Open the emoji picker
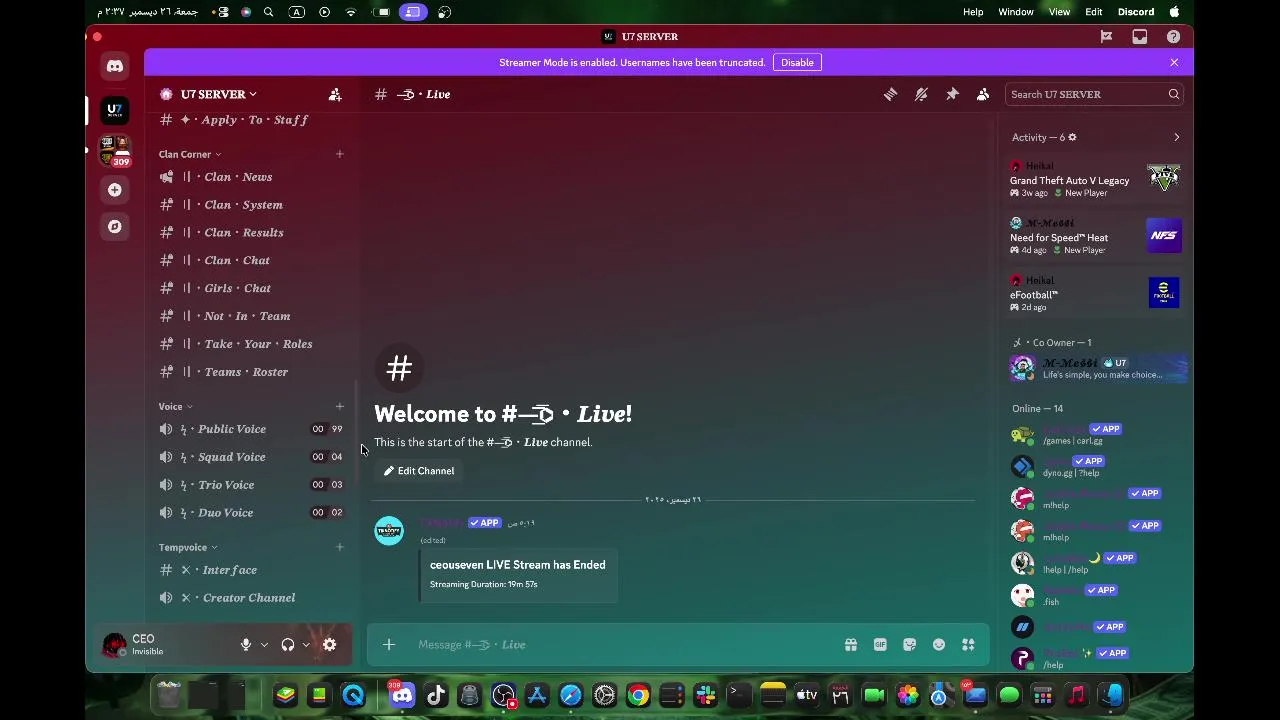The image size is (1280, 720). point(939,645)
